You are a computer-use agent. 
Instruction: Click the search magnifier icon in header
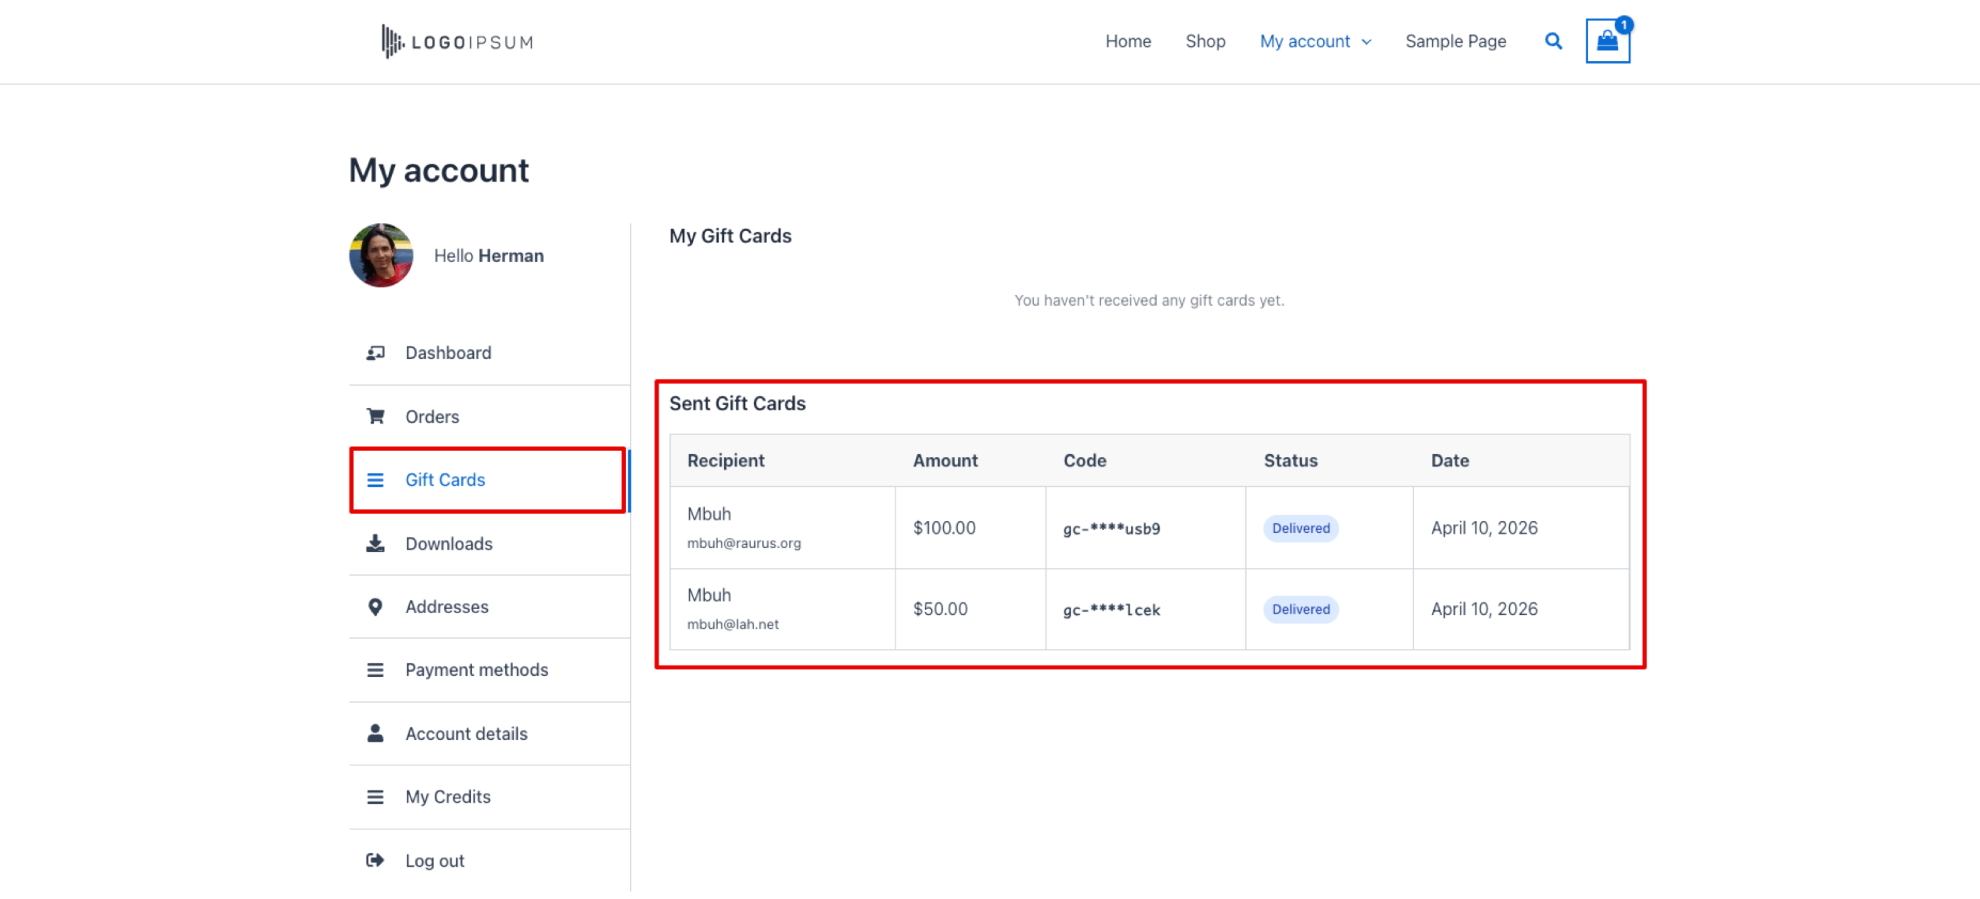(x=1553, y=41)
